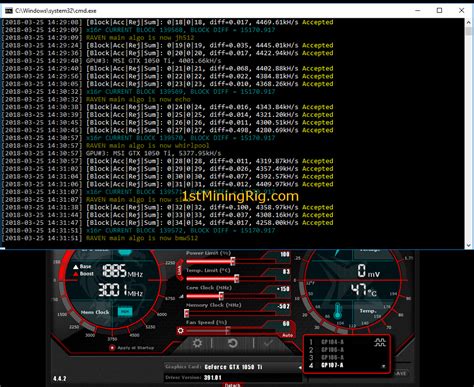The height and width of the screenshot is (387, 474).
Task: Adjust the Memory Clock slider handle
Action: [x=187, y=313]
